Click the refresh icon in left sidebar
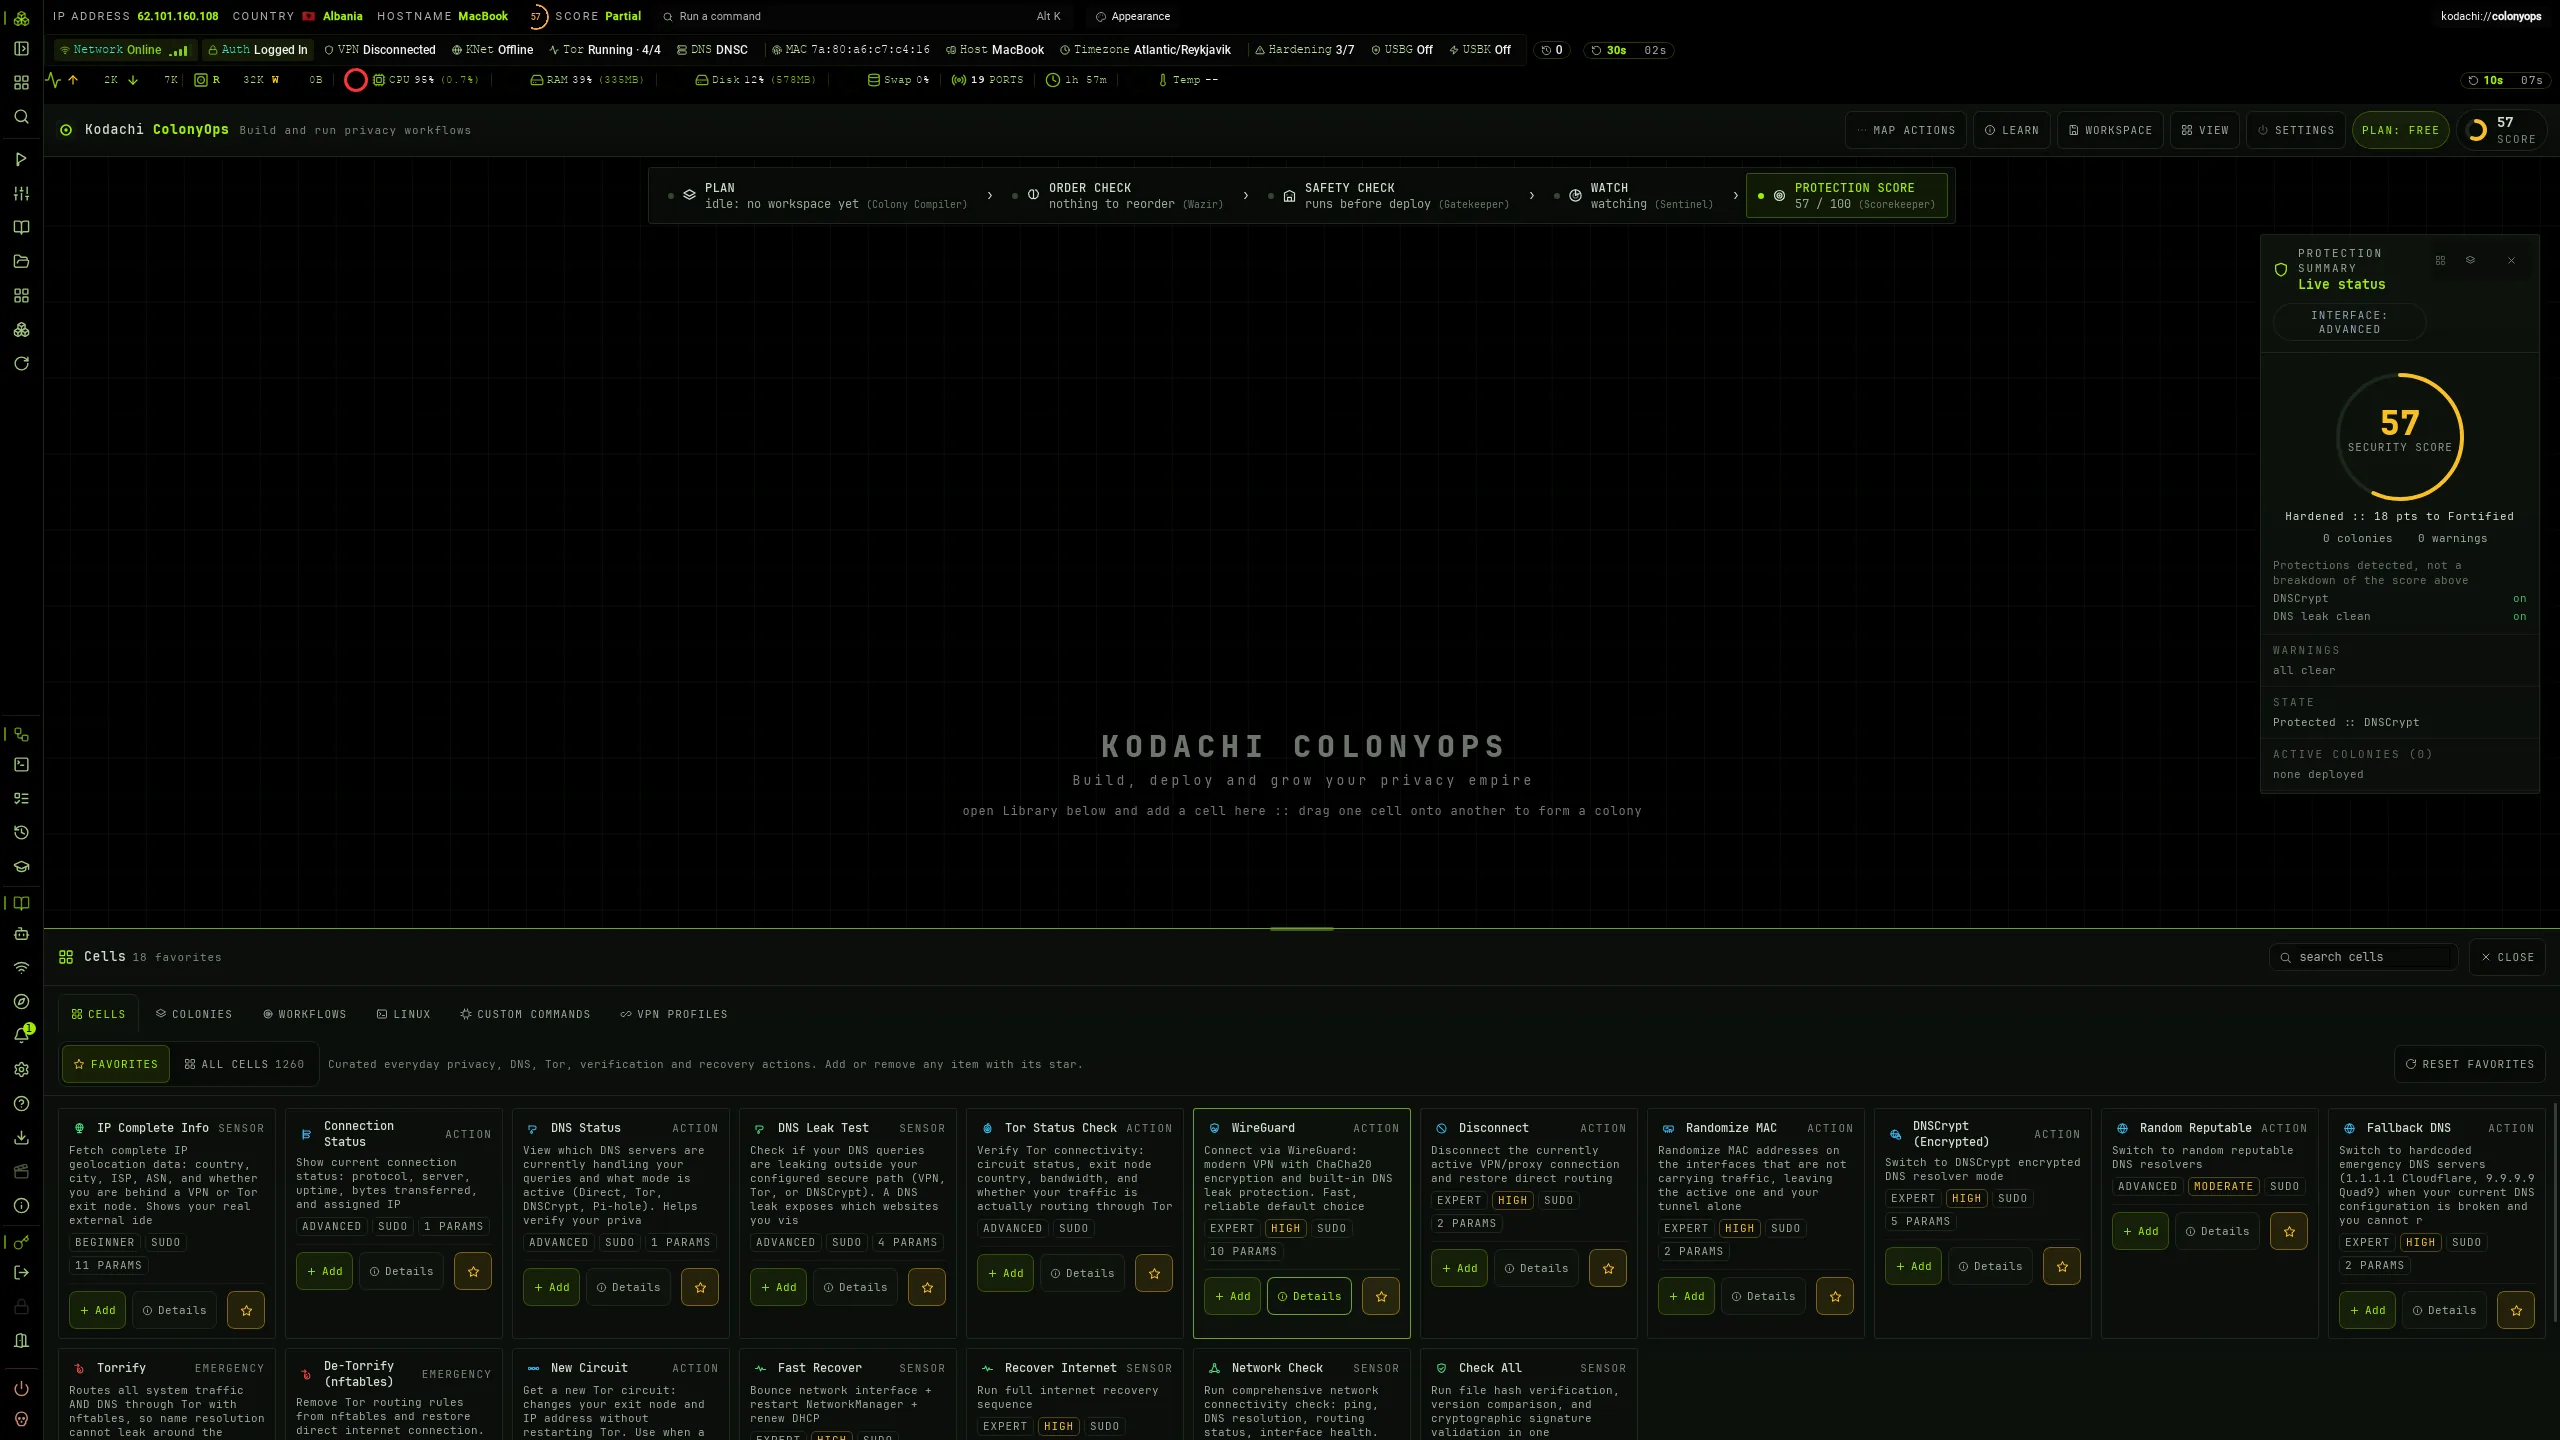The height and width of the screenshot is (1440, 2560). point(21,363)
